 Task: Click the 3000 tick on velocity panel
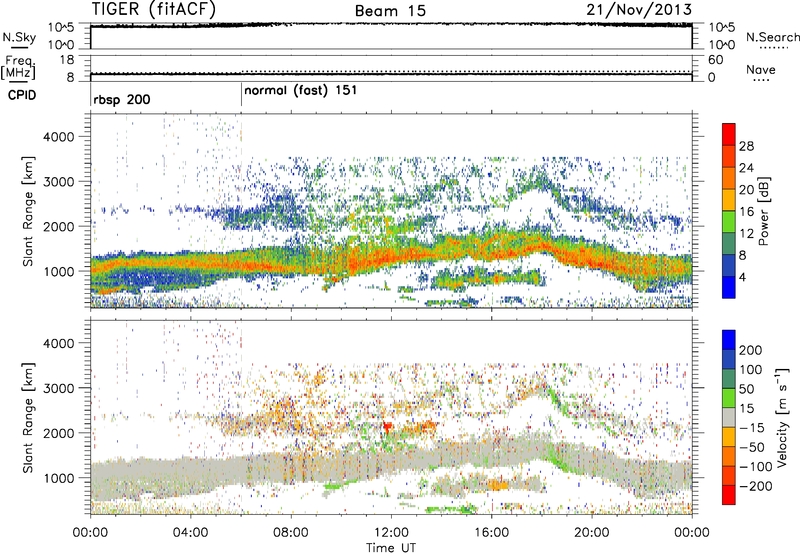(59, 388)
